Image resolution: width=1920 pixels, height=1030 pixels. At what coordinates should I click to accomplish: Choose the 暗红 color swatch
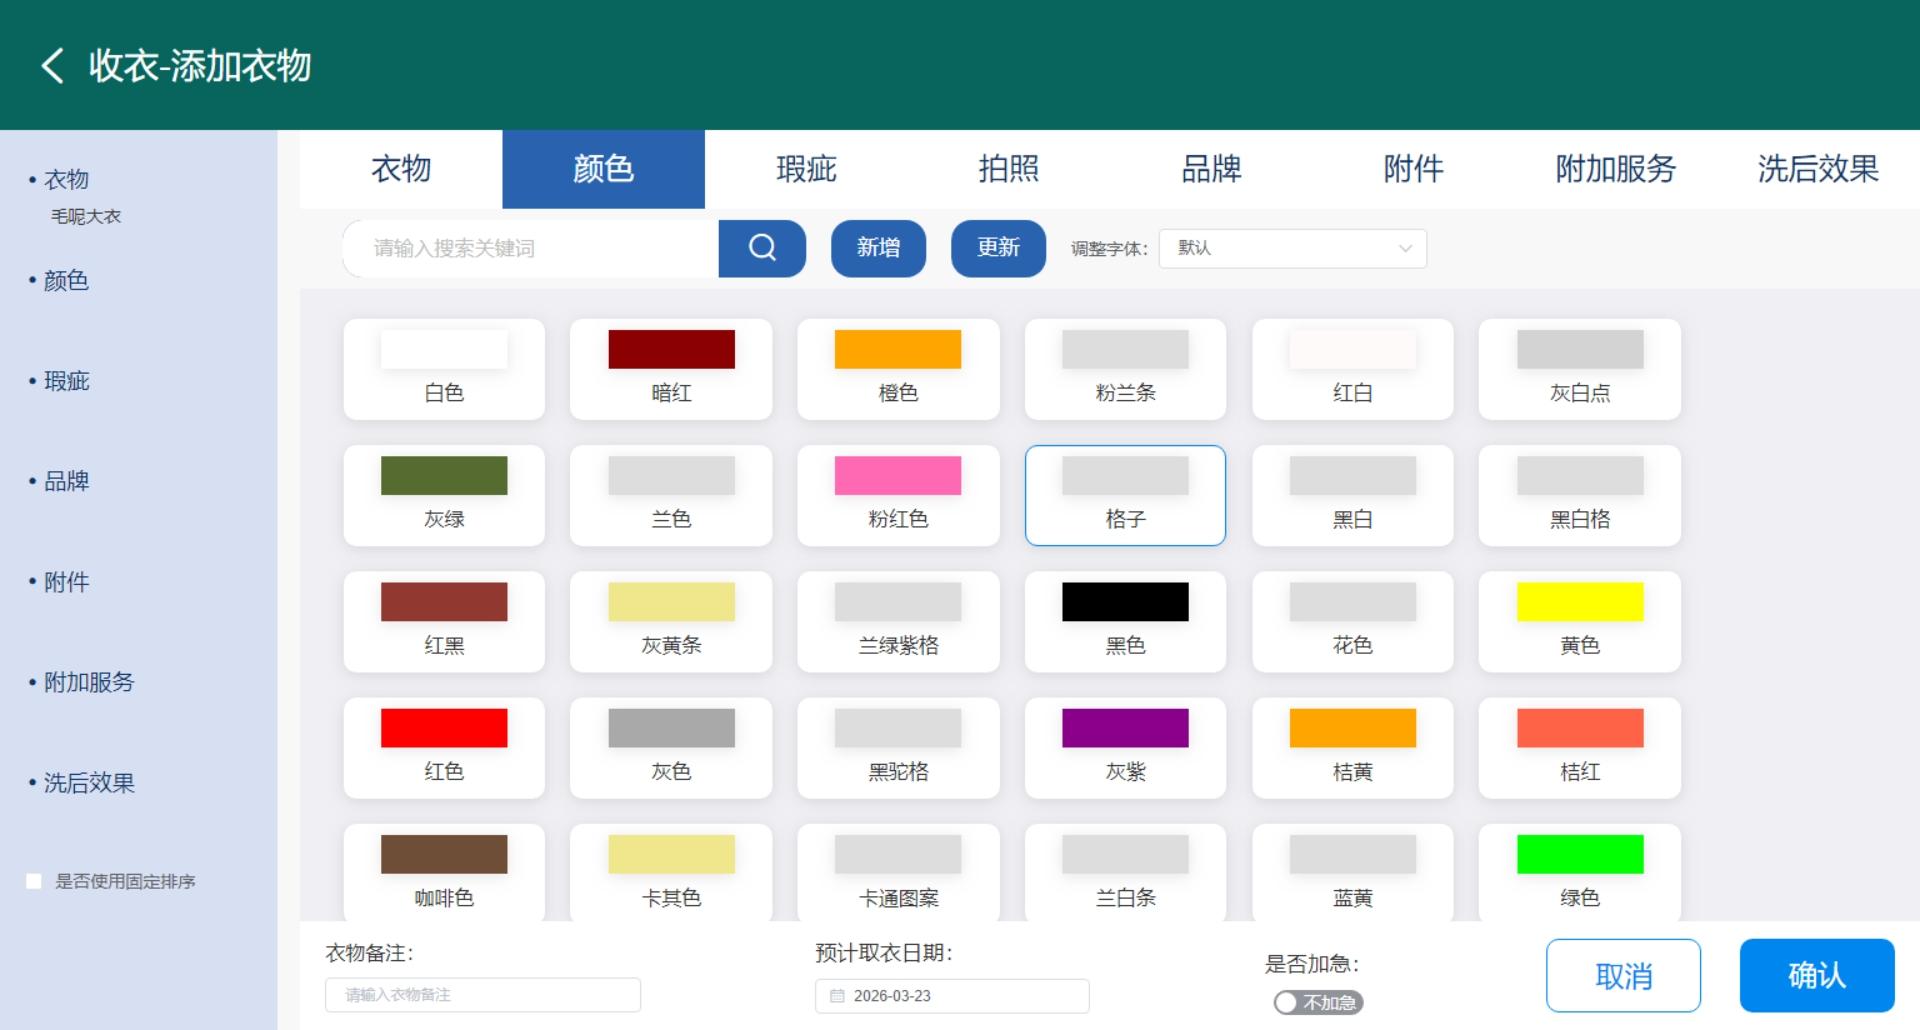pyautogui.click(x=671, y=369)
